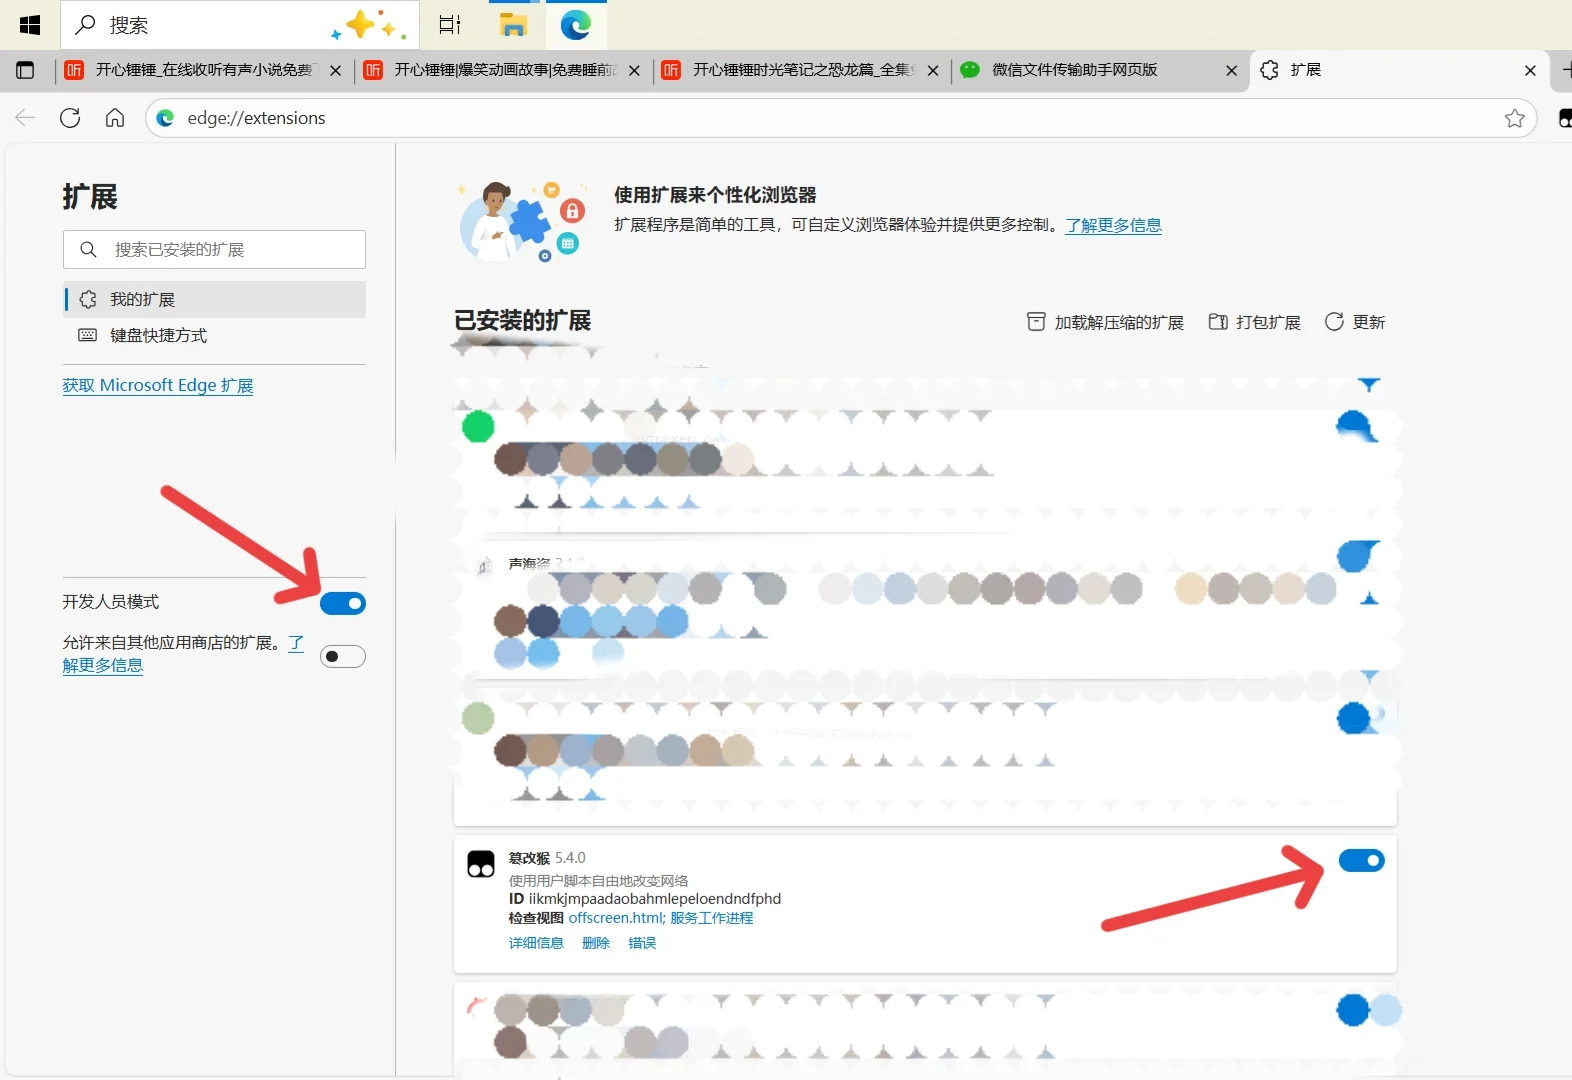This screenshot has width=1572, height=1080.
Task: Switch to 开心锤锤时光笔记之恐龙篇 tab
Action: coord(802,70)
